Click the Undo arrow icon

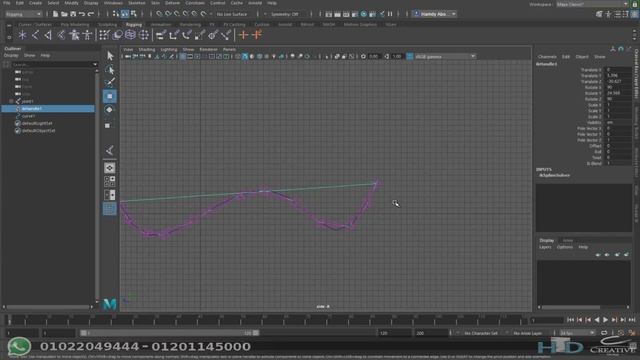pos(82,14)
